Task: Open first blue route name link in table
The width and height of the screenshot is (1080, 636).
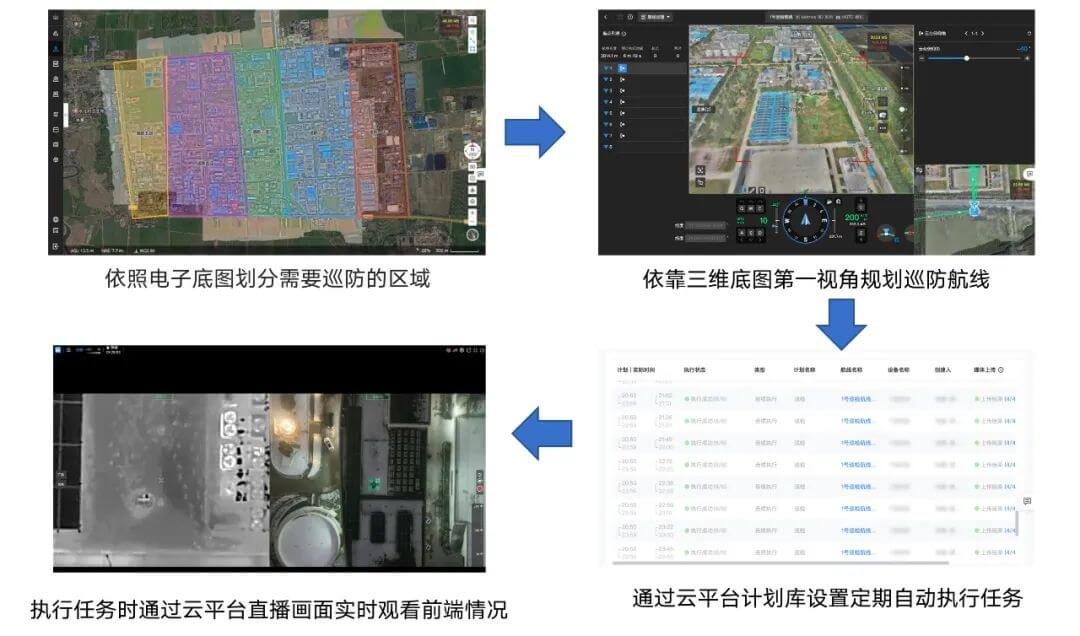Action: (857, 398)
